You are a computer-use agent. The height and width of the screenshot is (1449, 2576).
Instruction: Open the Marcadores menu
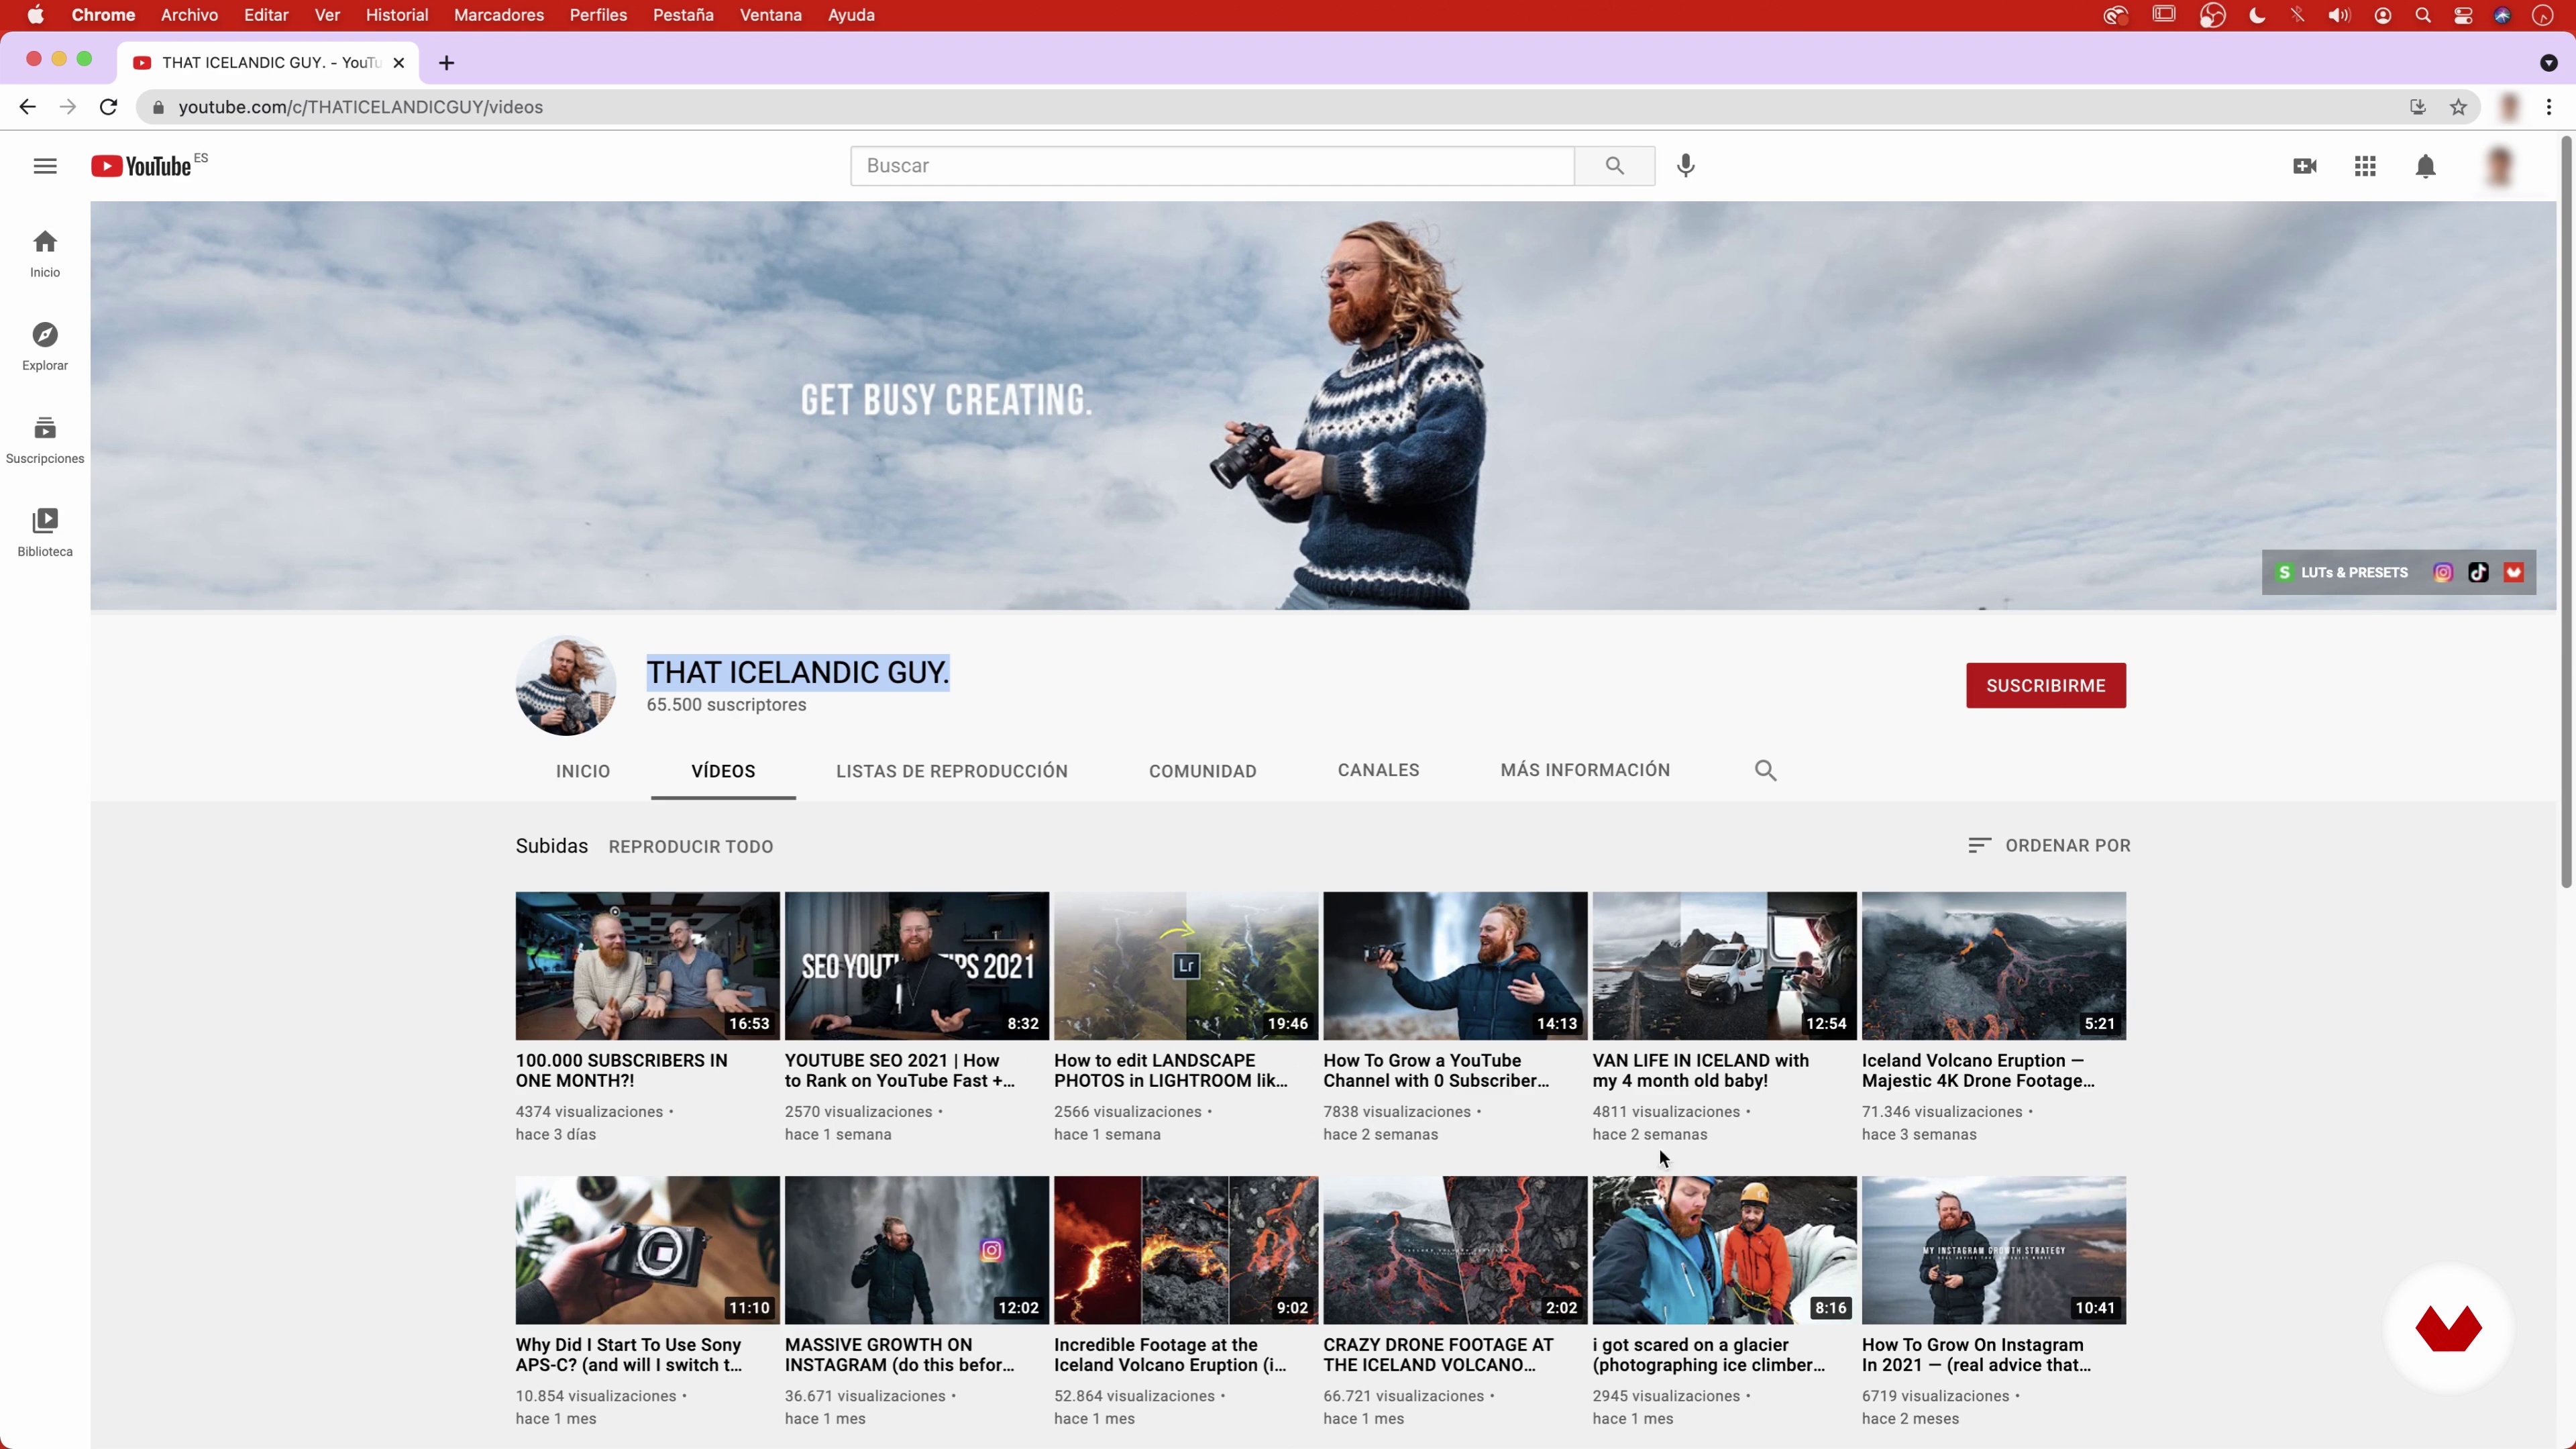point(499,15)
